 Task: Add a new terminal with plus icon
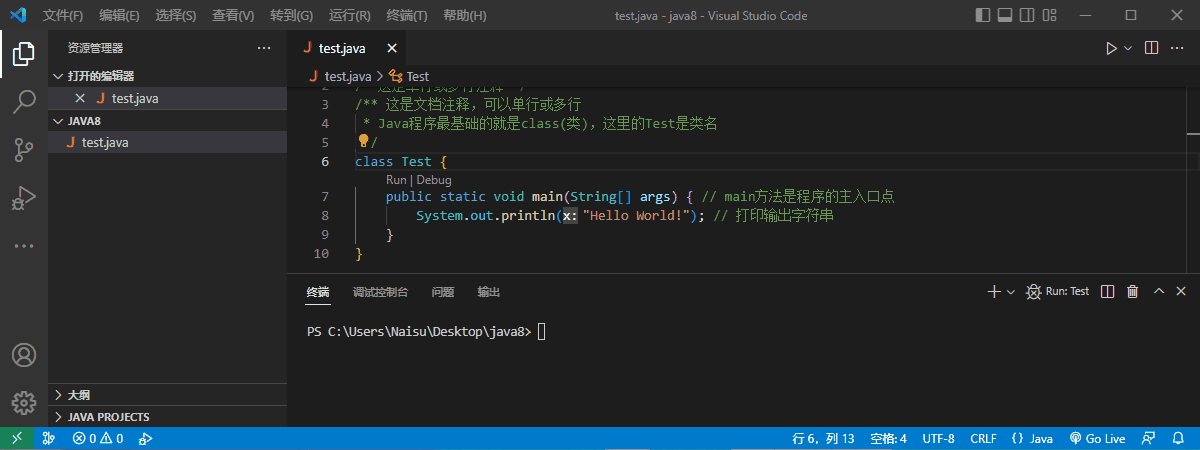[994, 292]
